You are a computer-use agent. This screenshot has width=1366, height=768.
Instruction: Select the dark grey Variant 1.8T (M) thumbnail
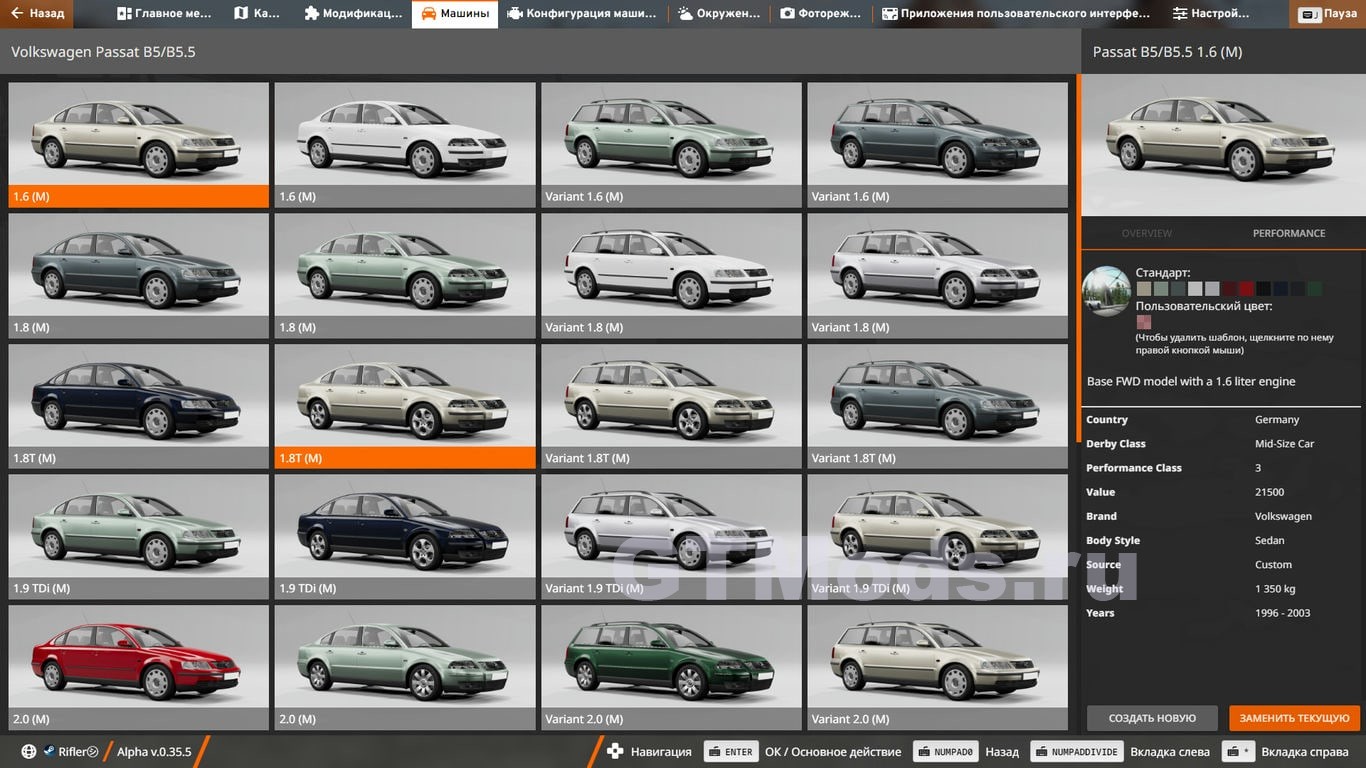938,407
